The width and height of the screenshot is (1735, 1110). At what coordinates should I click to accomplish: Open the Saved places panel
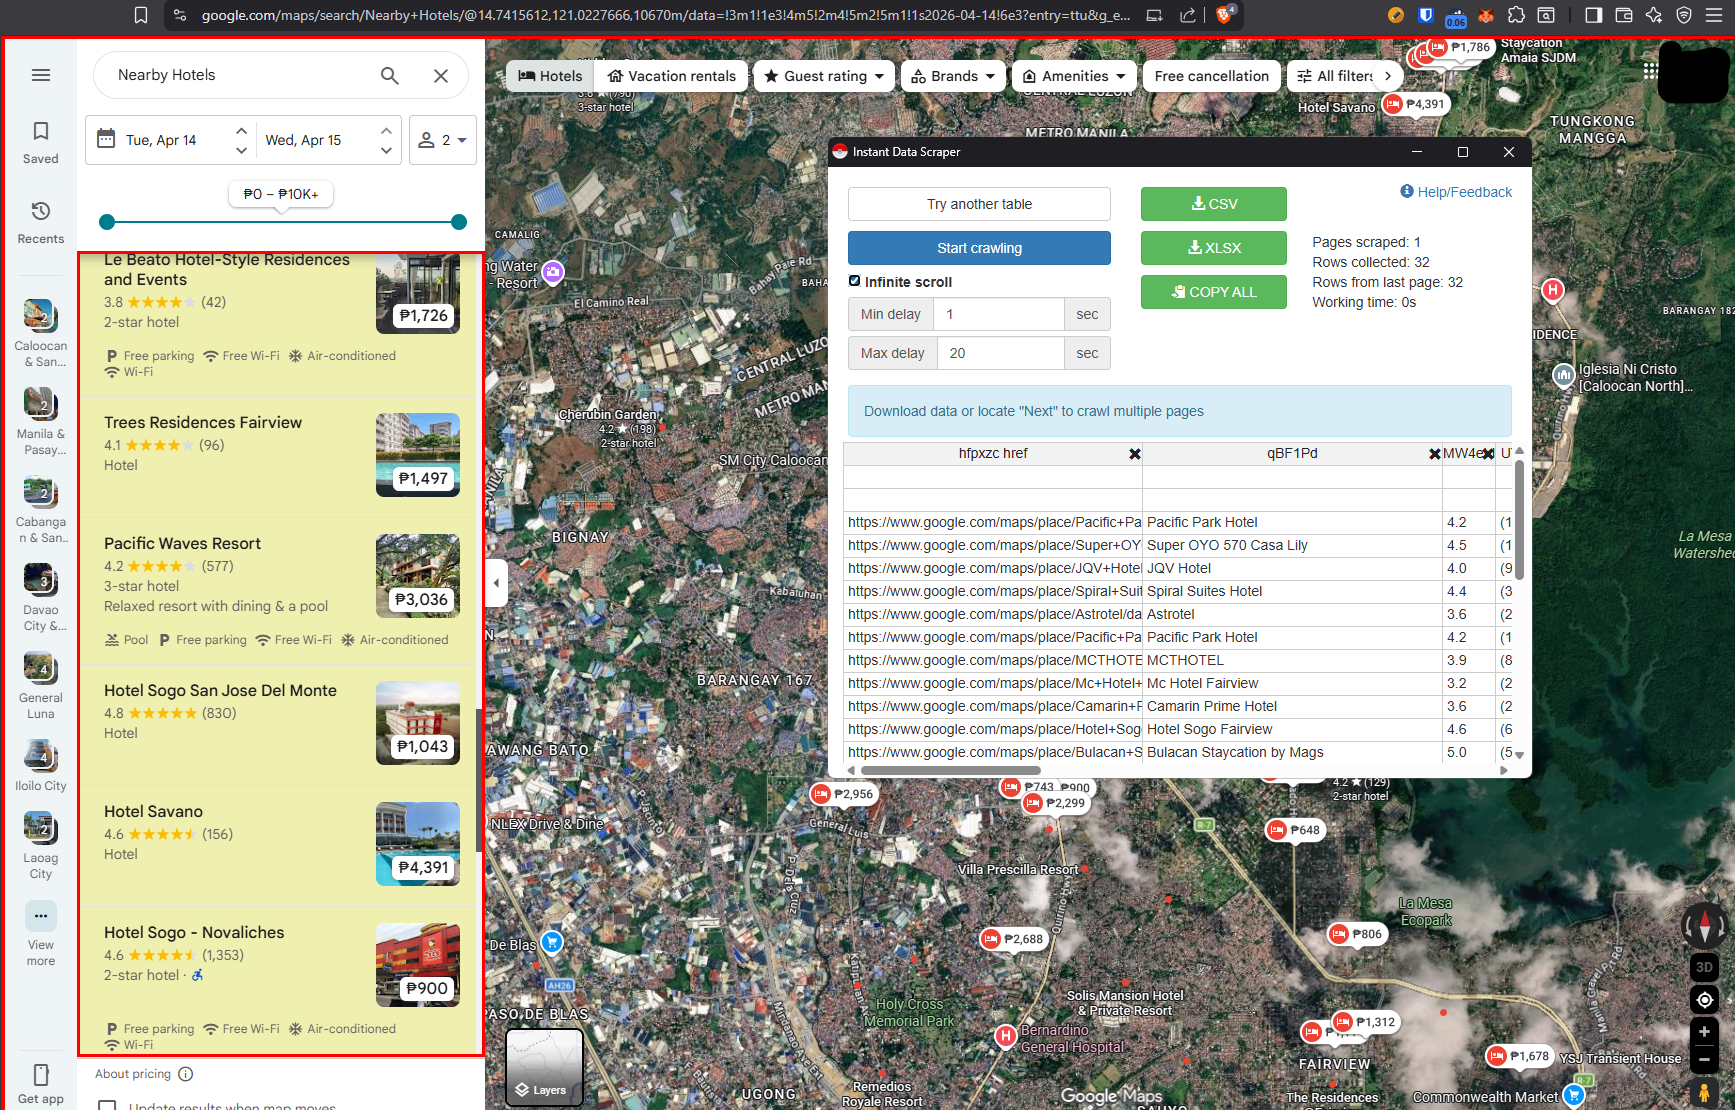(40, 140)
